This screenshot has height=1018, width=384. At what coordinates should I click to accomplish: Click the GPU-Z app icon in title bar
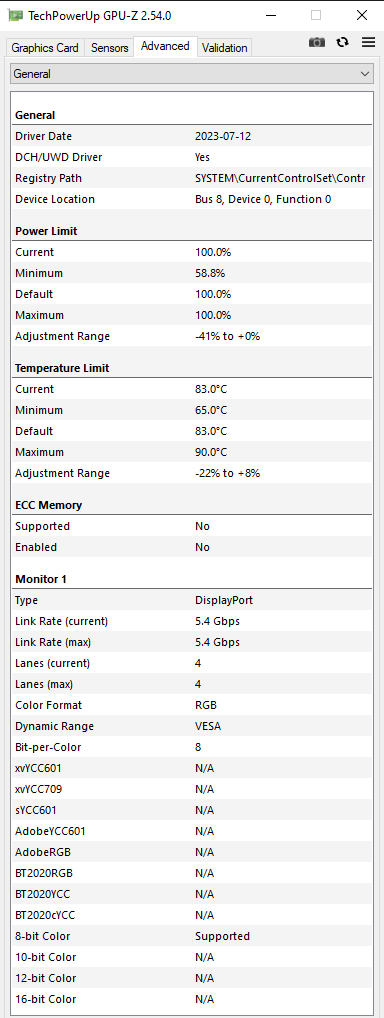(x=15, y=15)
